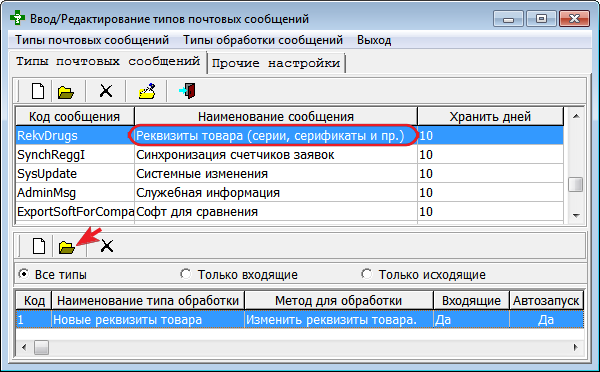Click the '10' days value in the AdminMsg row
Viewport: 600px width, 372px height.
[x=490, y=193]
